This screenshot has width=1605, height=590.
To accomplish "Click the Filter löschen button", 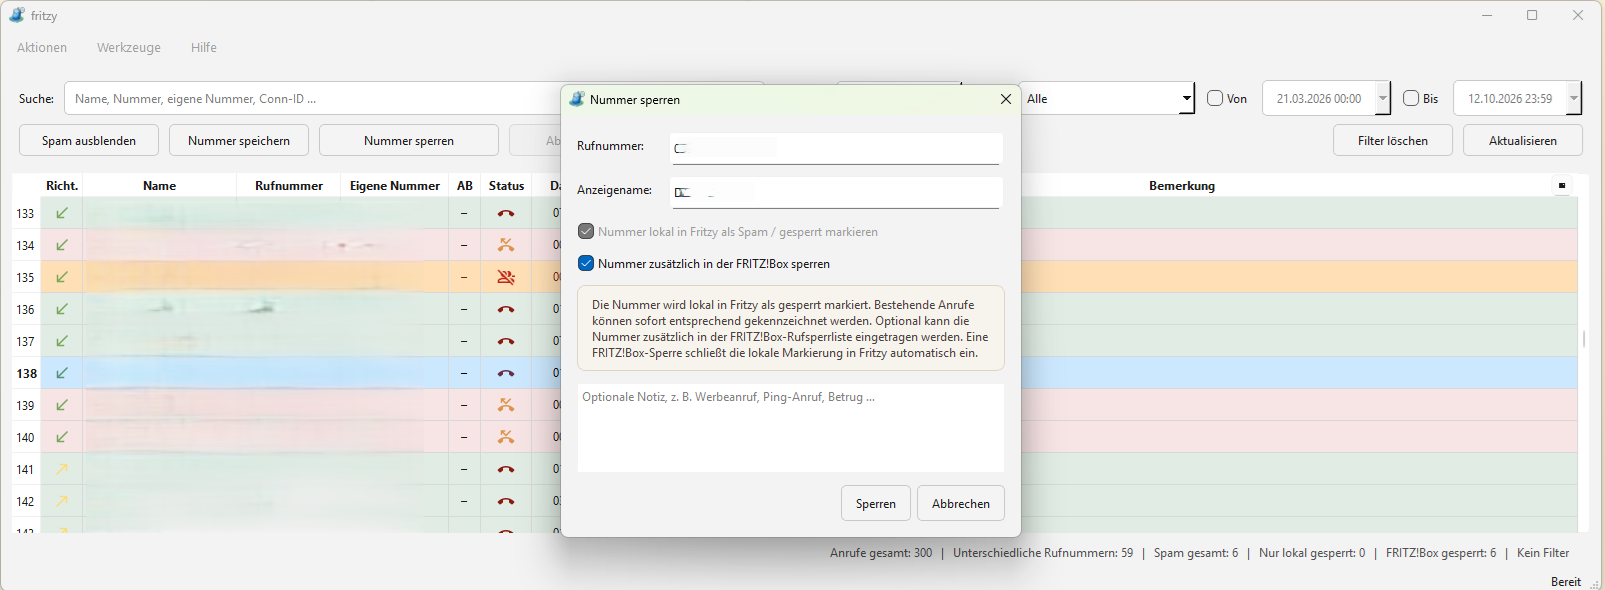I will pyautogui.click(x=1393, y=140).
